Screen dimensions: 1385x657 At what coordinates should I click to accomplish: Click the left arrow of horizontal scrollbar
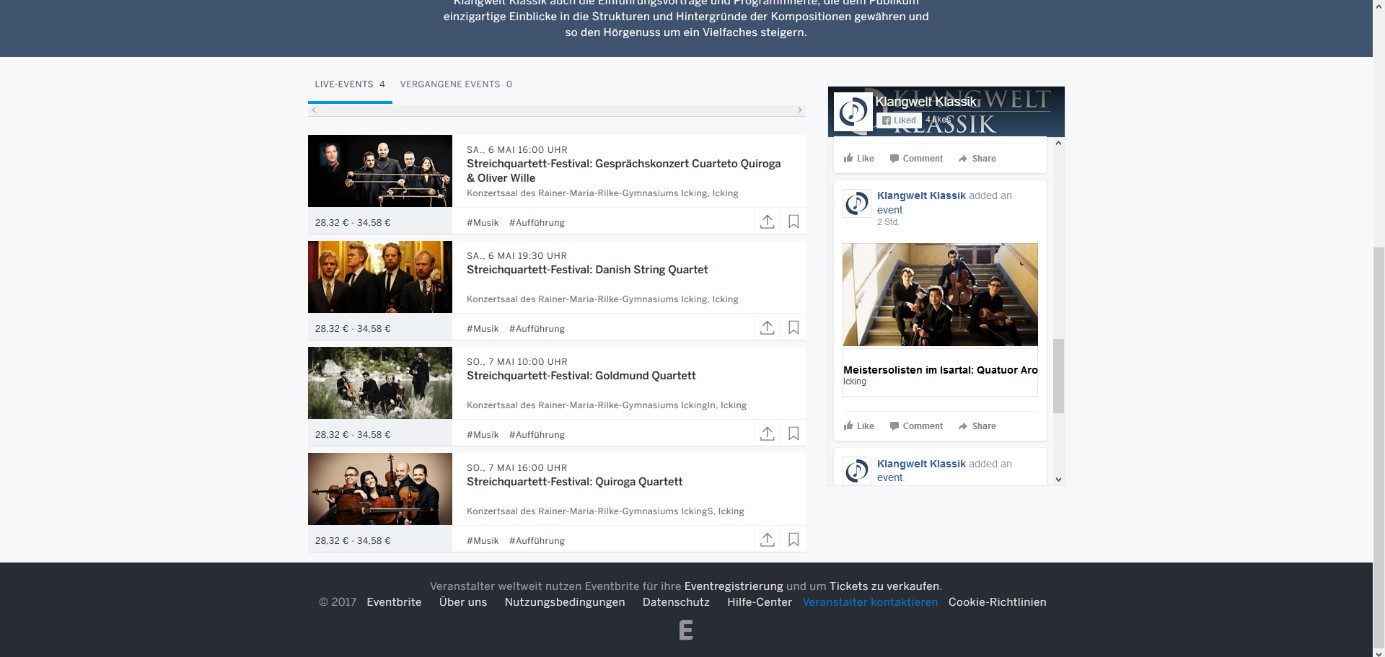click(x=314, y=110)
